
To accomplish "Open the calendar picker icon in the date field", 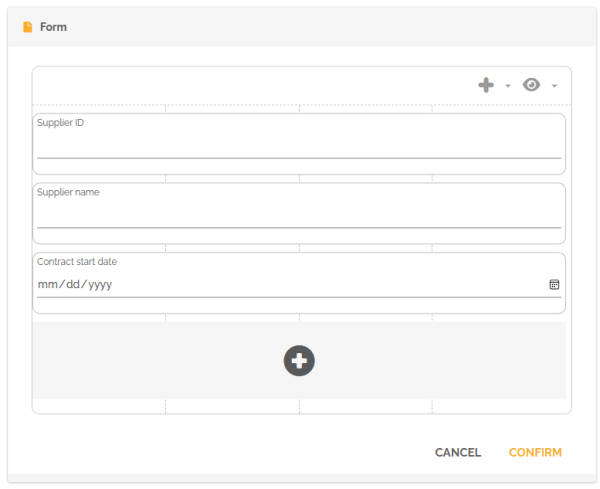I will click(x=554, y=284).
